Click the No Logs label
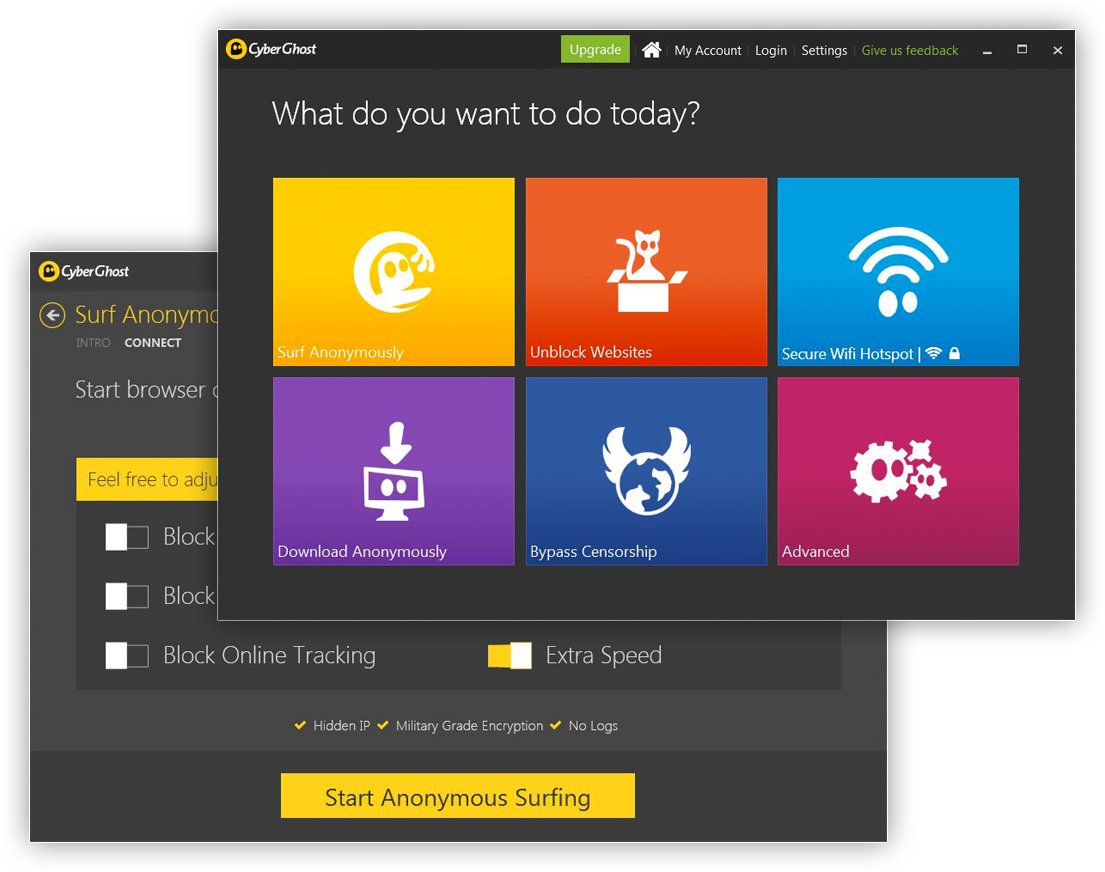This screenshot has height=872, width=1105. coord(593,725)
